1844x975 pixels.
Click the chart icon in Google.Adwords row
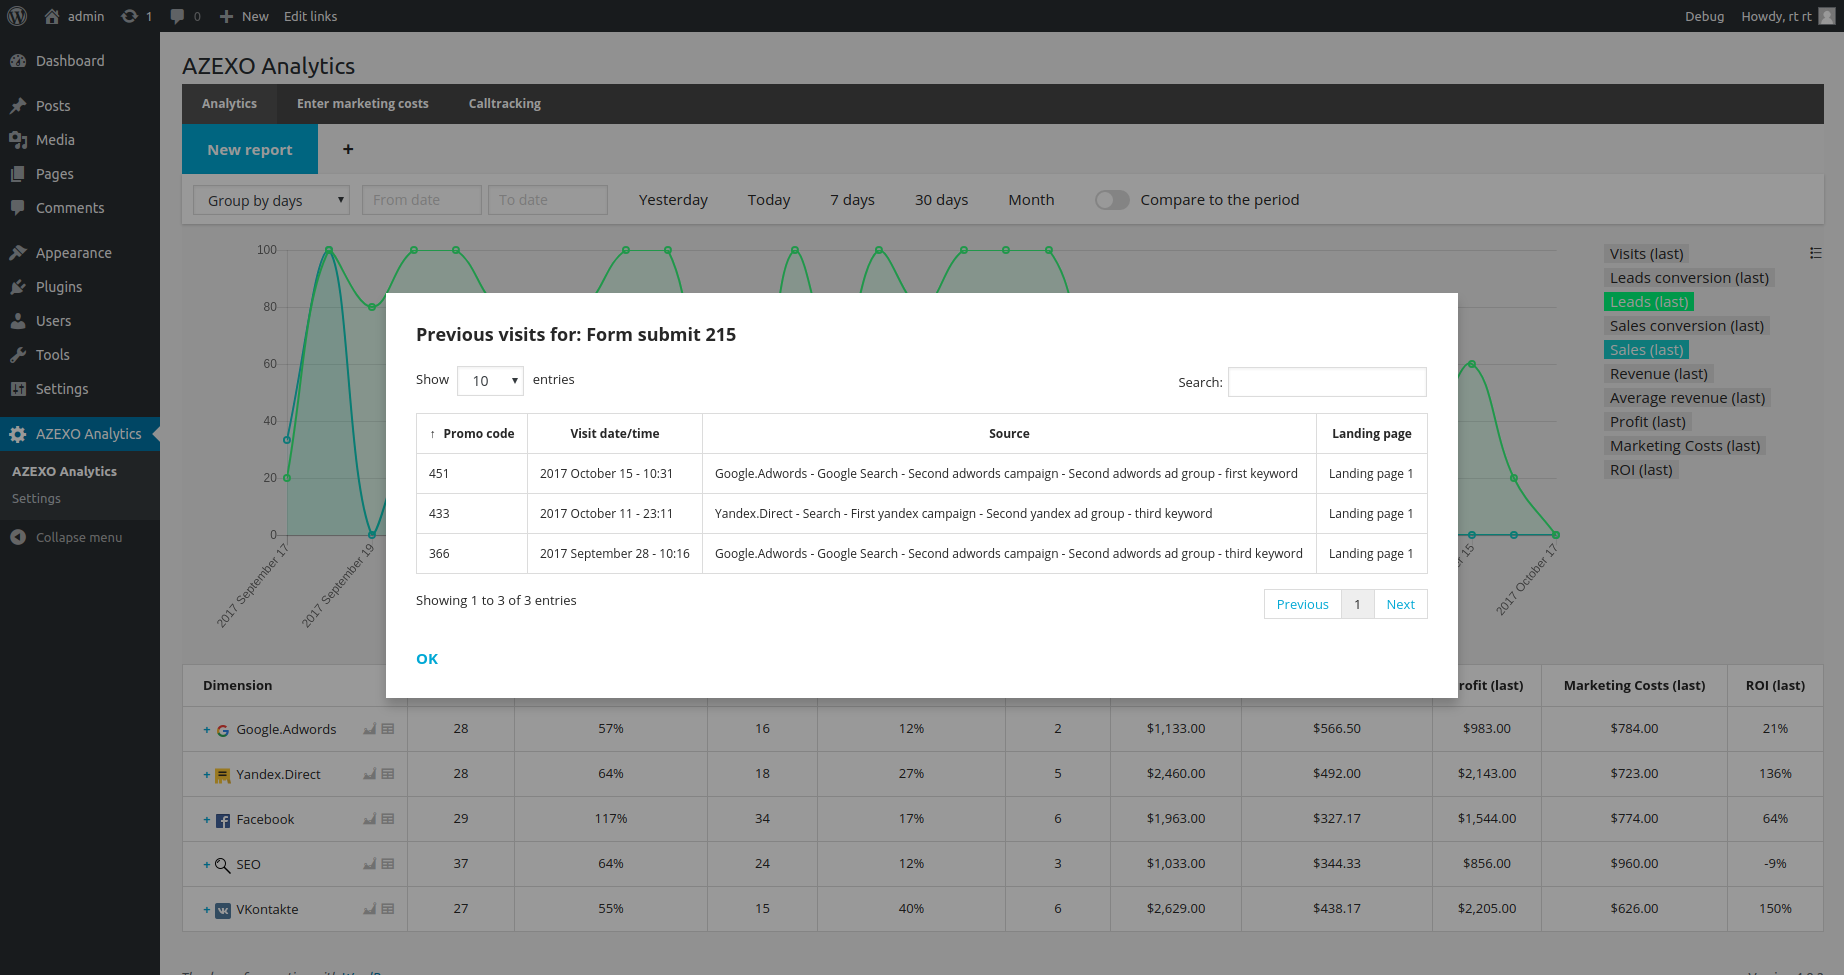pyautogui.click(x=370, y=729)
